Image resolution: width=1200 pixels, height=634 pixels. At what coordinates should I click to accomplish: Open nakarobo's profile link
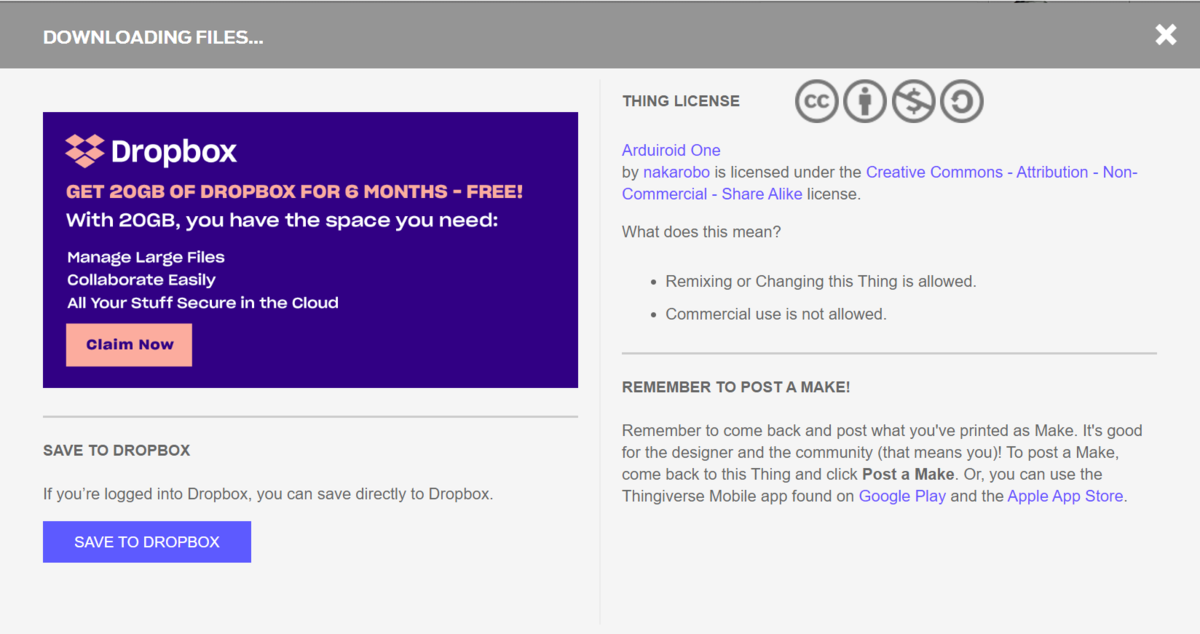pyautogui.click(x=676, y=172)
